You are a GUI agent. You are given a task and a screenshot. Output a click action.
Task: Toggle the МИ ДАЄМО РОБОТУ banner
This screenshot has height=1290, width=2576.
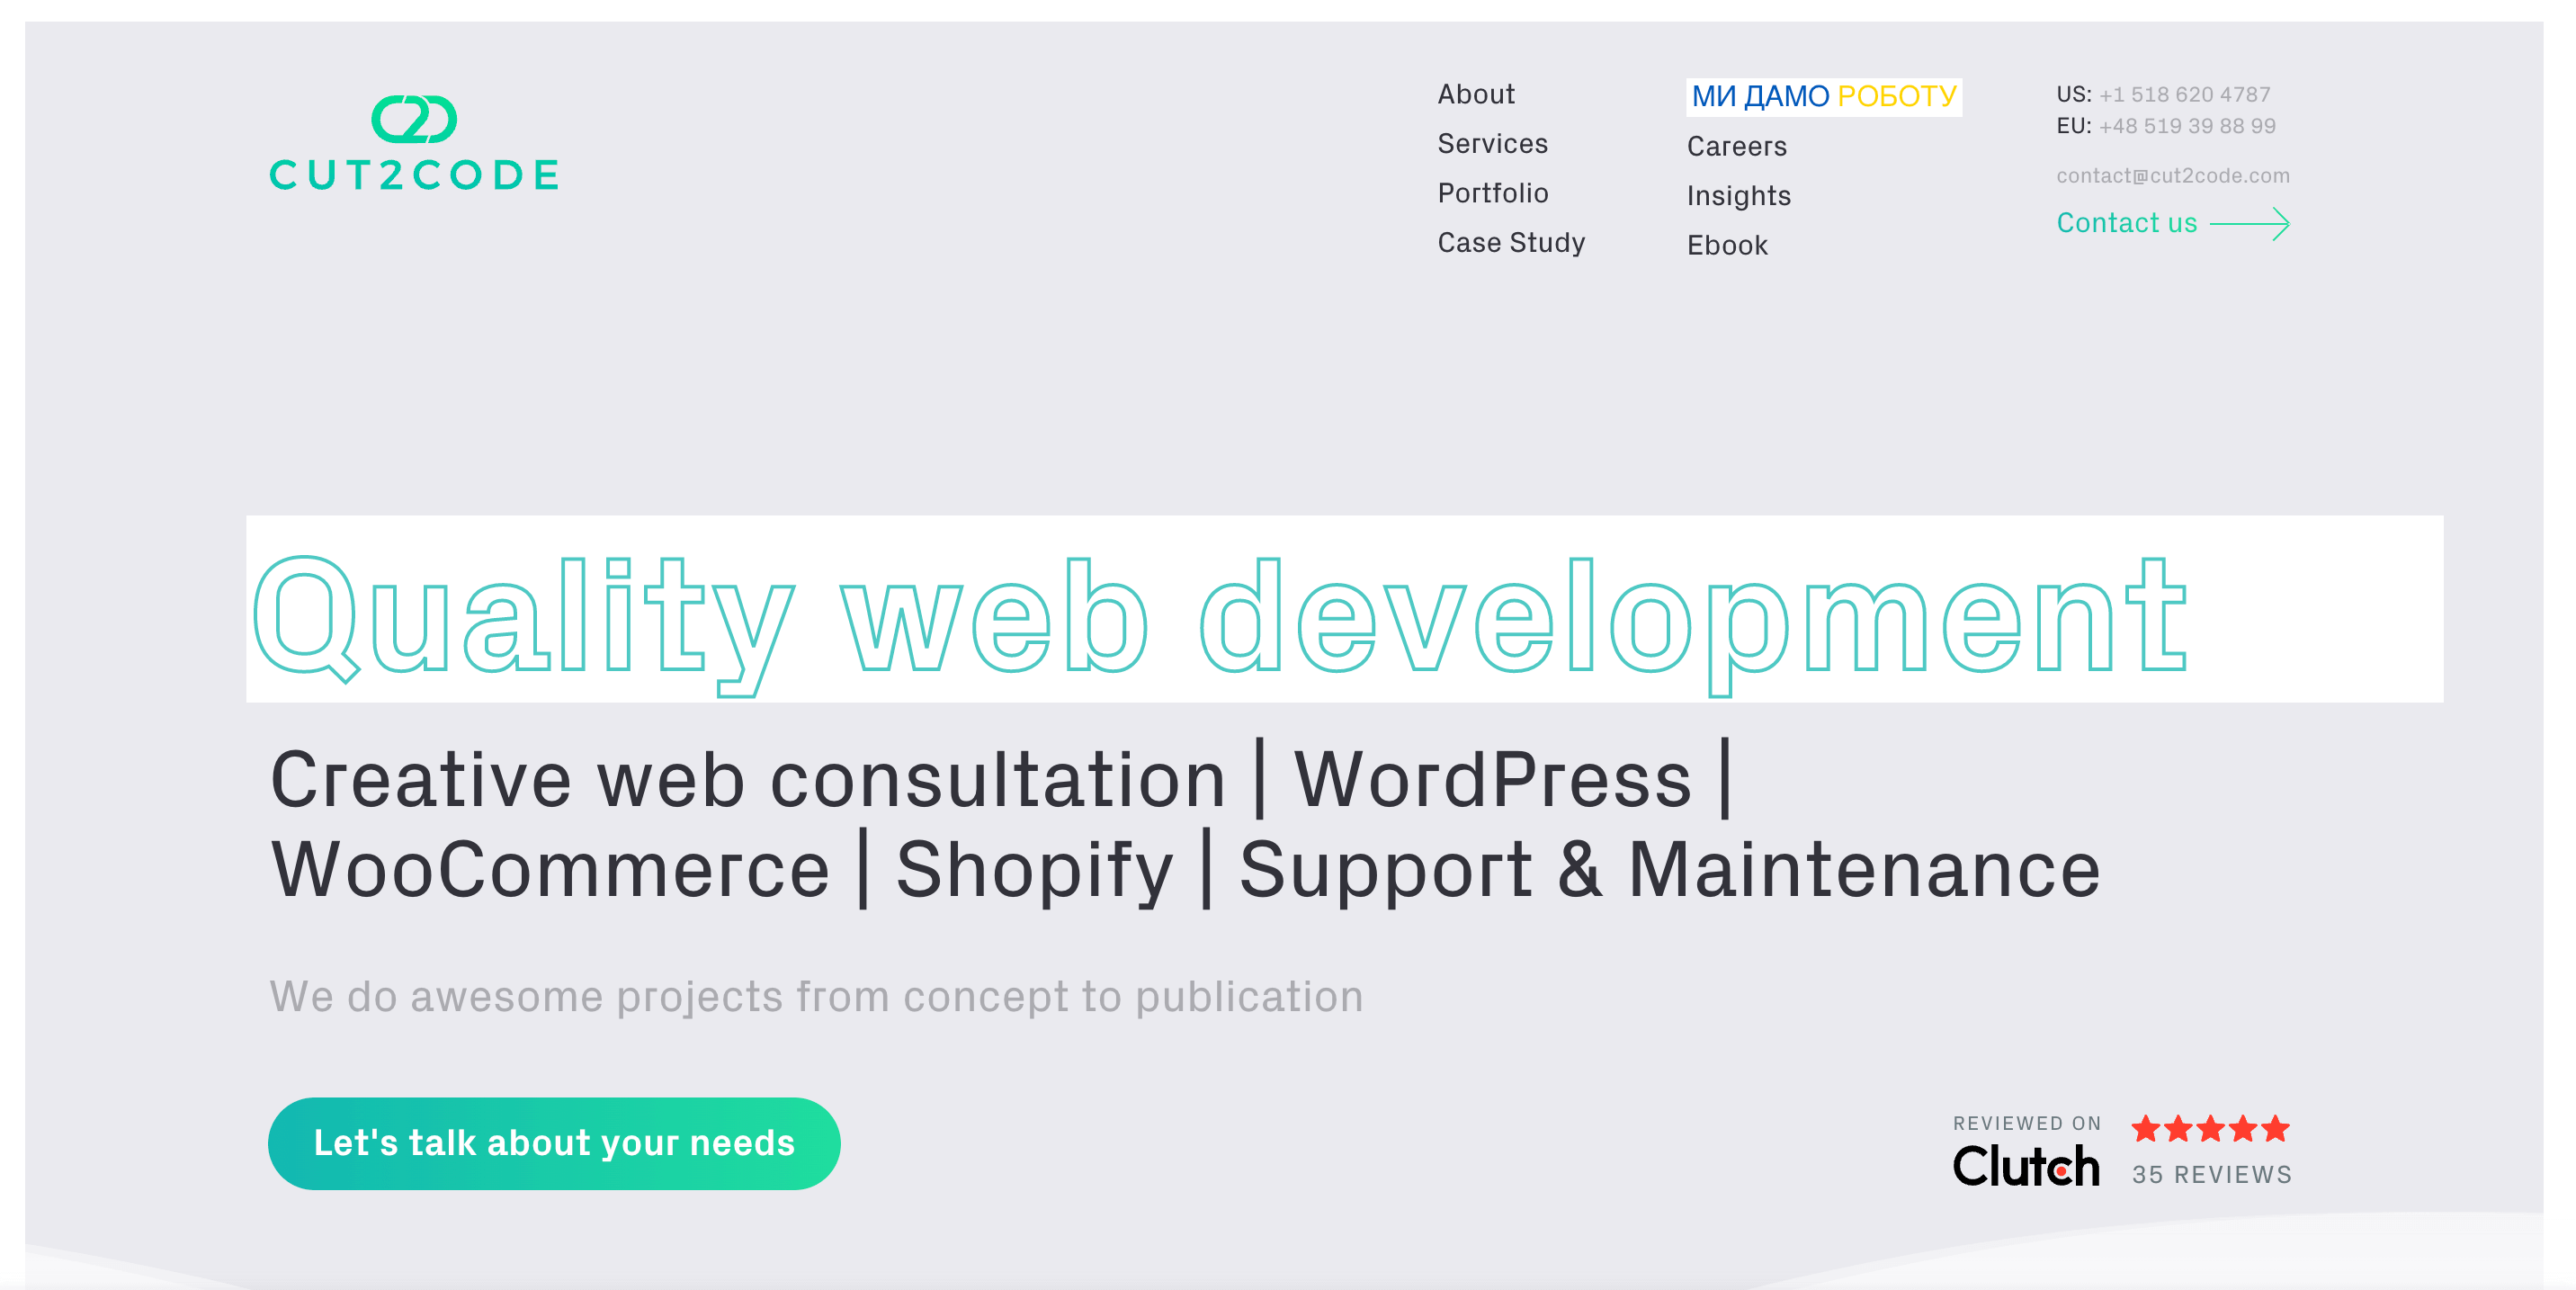click(1822, 94)
